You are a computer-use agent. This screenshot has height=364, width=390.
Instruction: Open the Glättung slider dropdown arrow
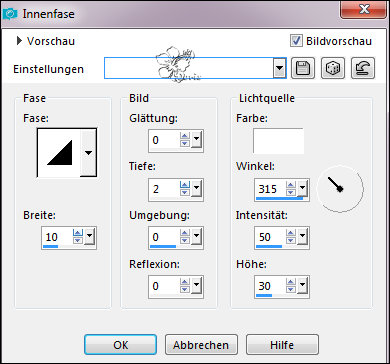pyautogui.click(x=196, y=140)
